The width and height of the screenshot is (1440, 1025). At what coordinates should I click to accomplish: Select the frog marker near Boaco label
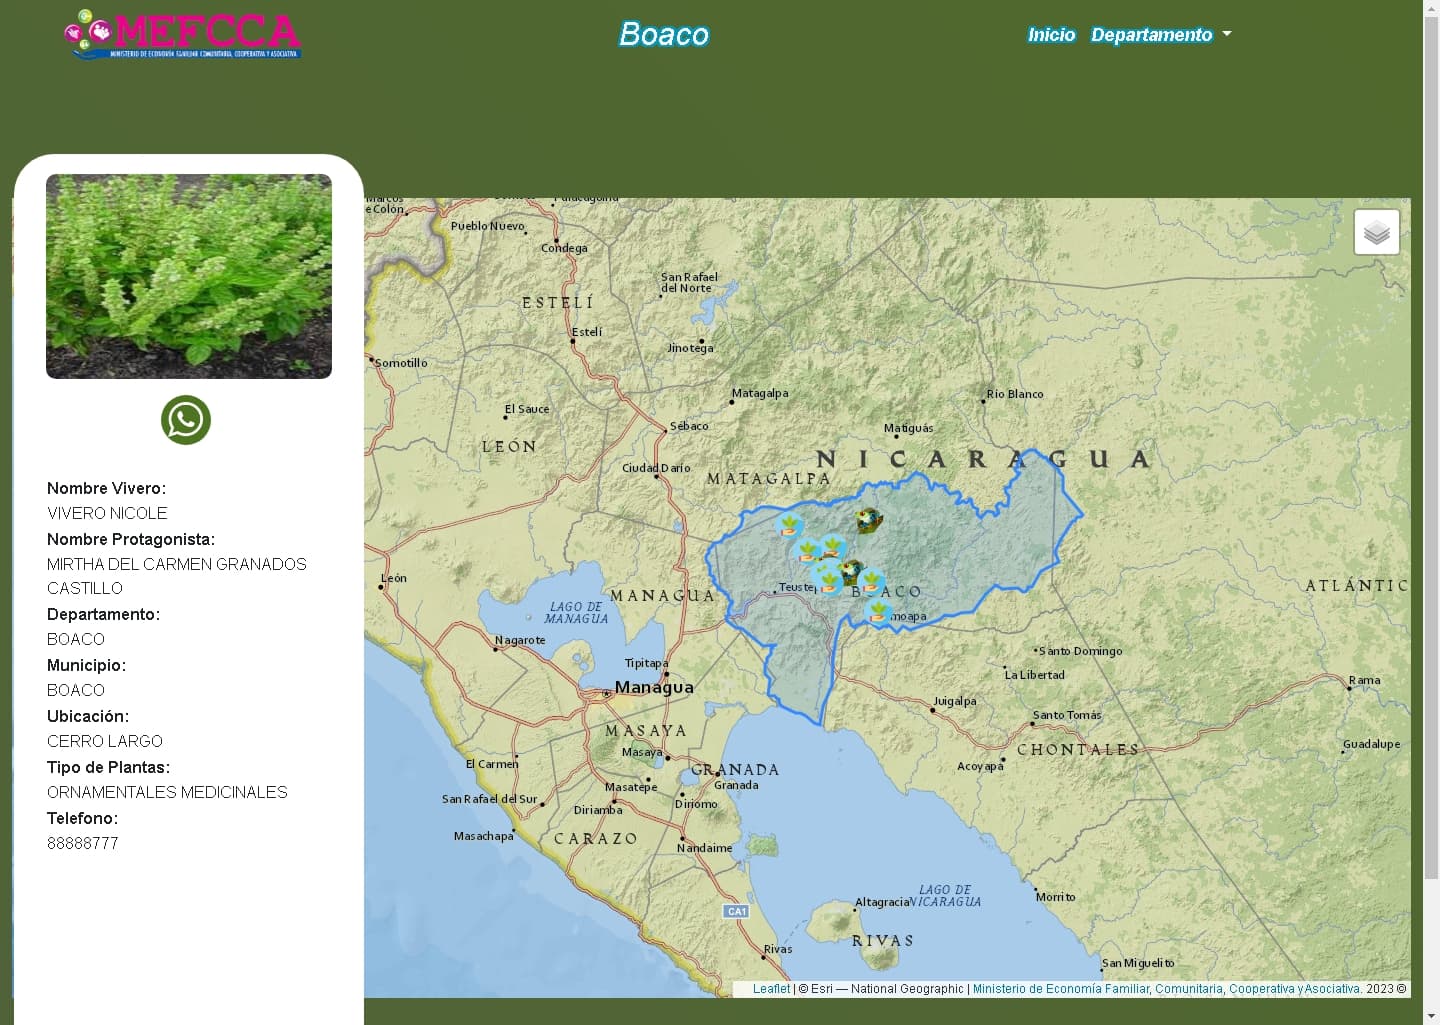click(x=851, y=571)
